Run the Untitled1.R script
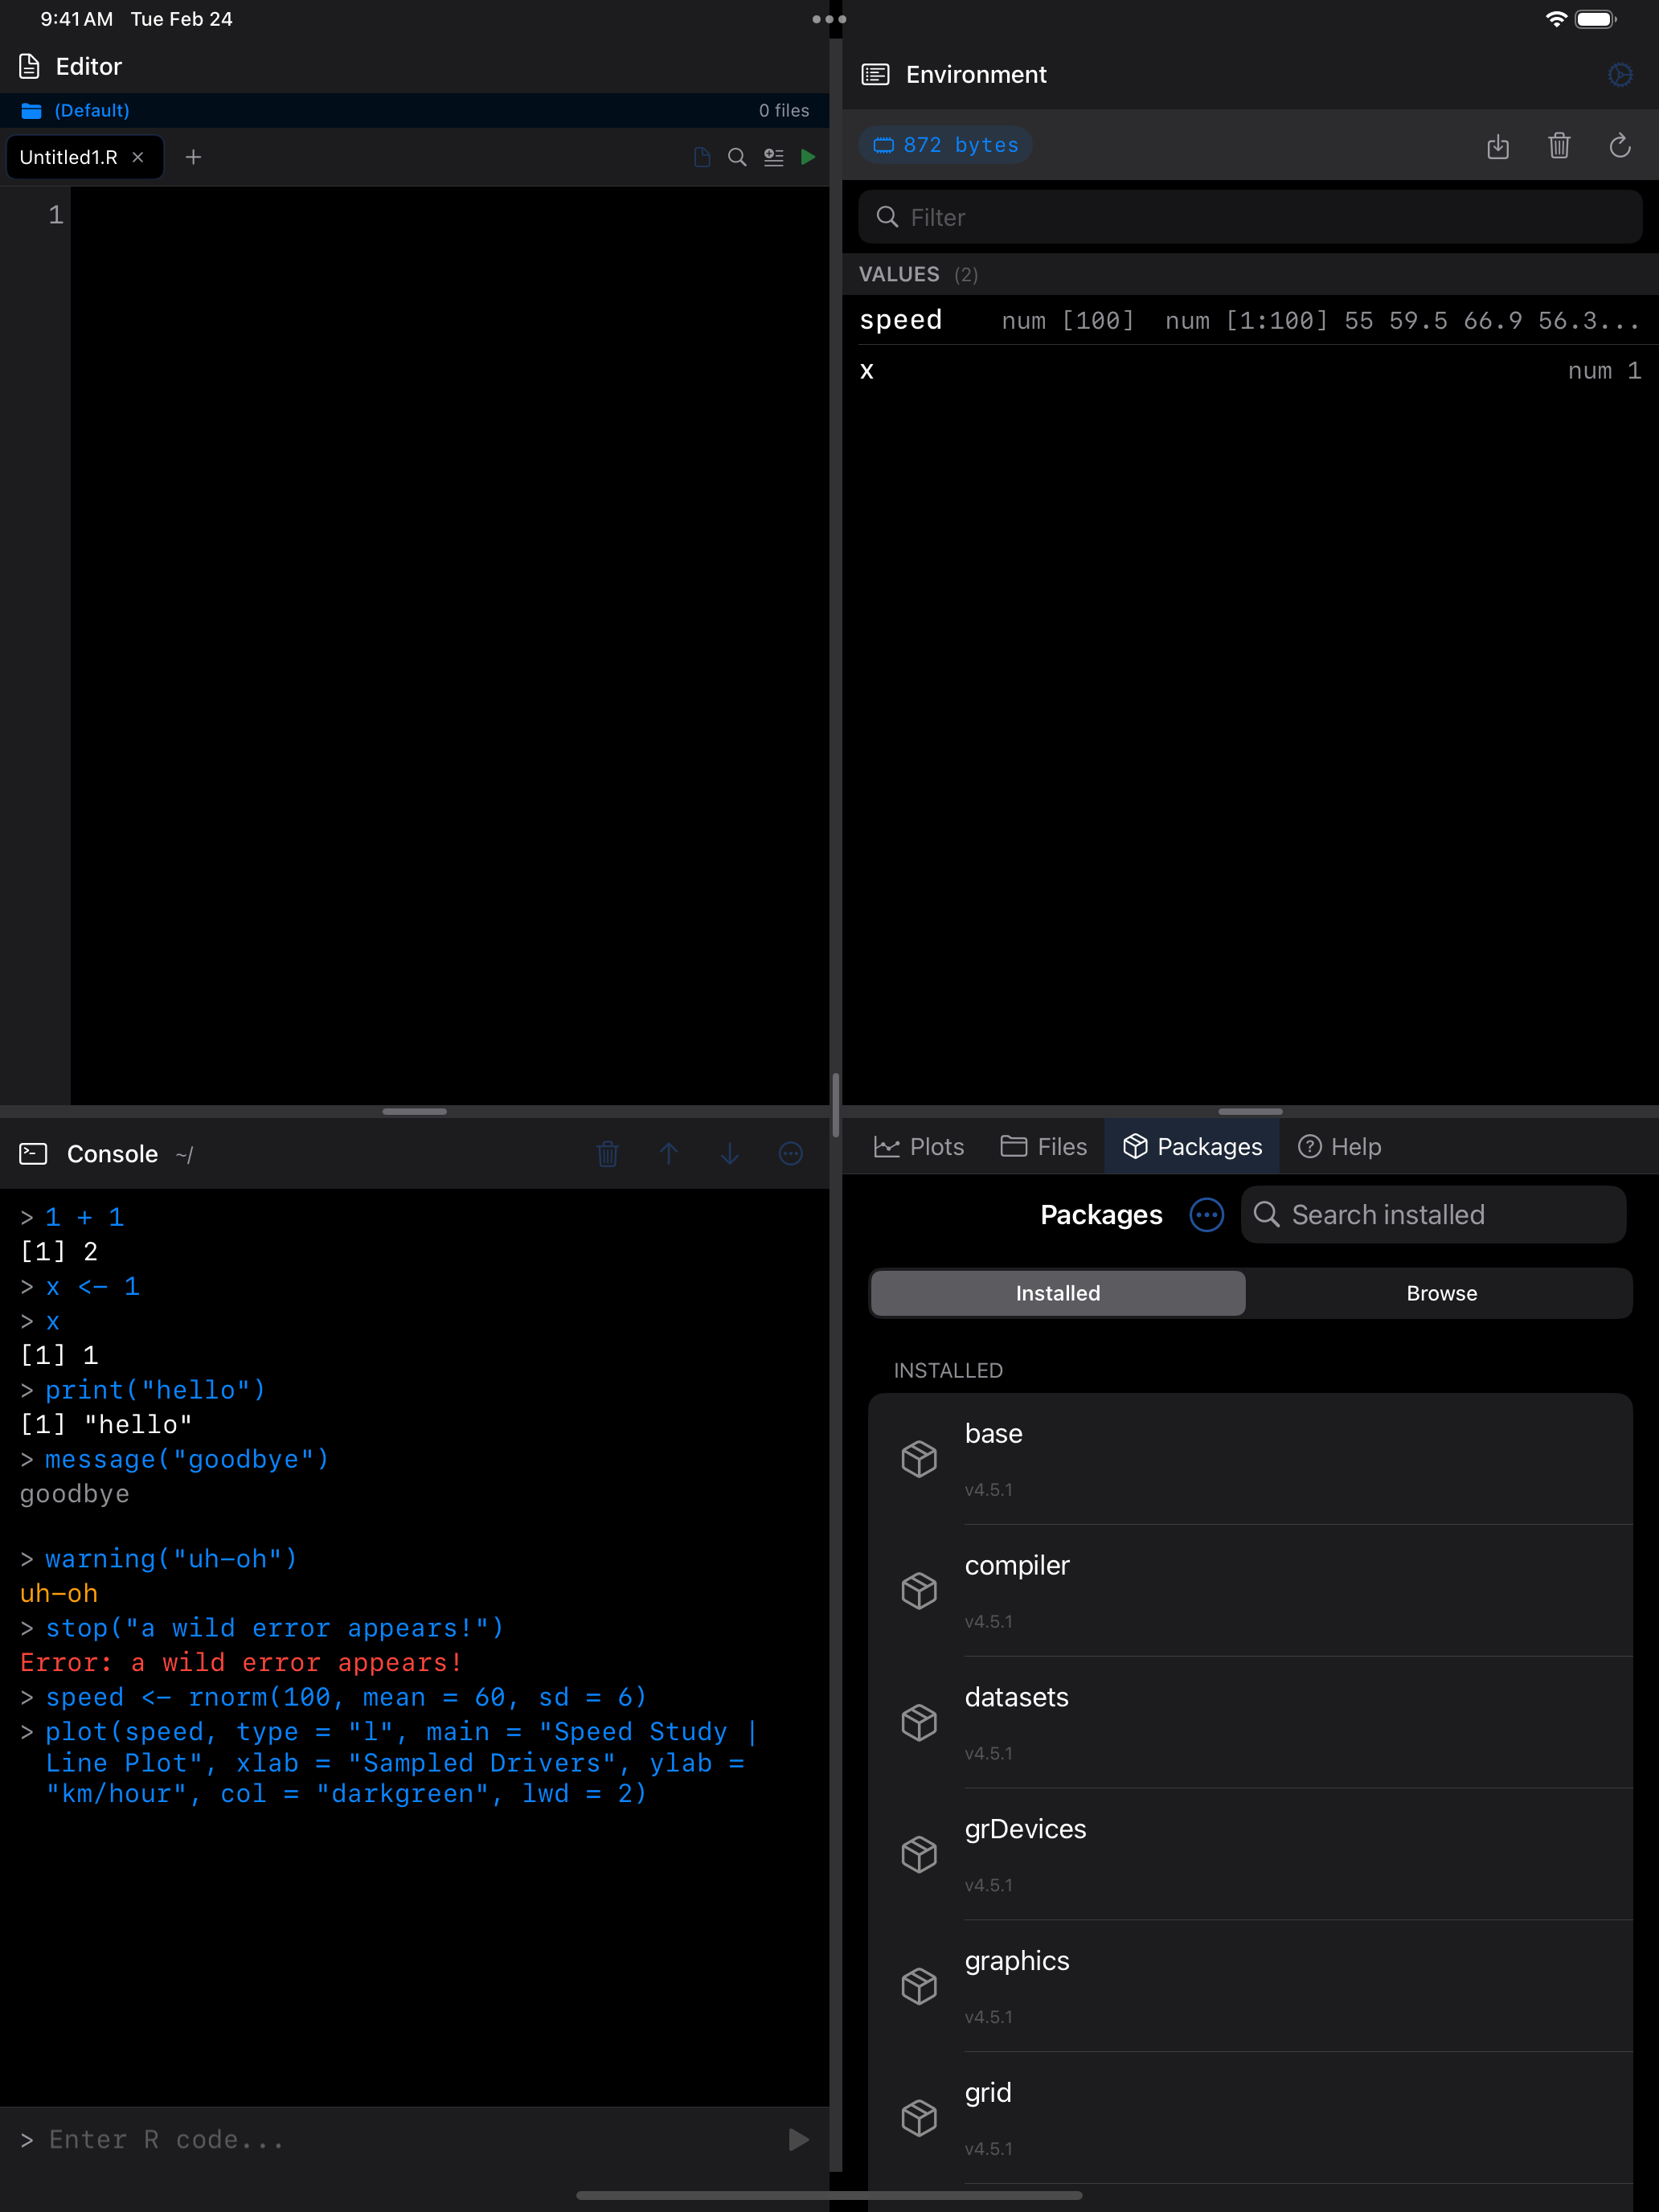This screenshot has width=1659, height=2212. [809, 157]
